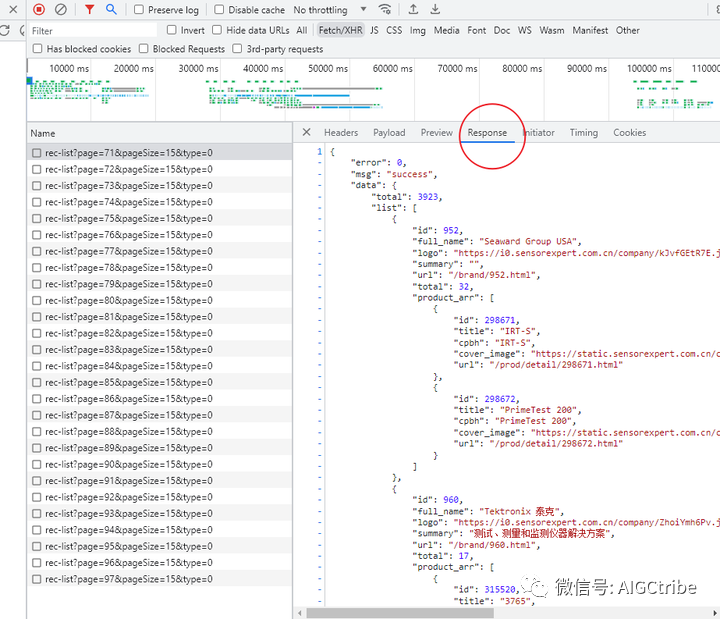The image size is (720, 619).
Task: Toggle the red filter funnel icon
Action: click(x=89, y=9)
